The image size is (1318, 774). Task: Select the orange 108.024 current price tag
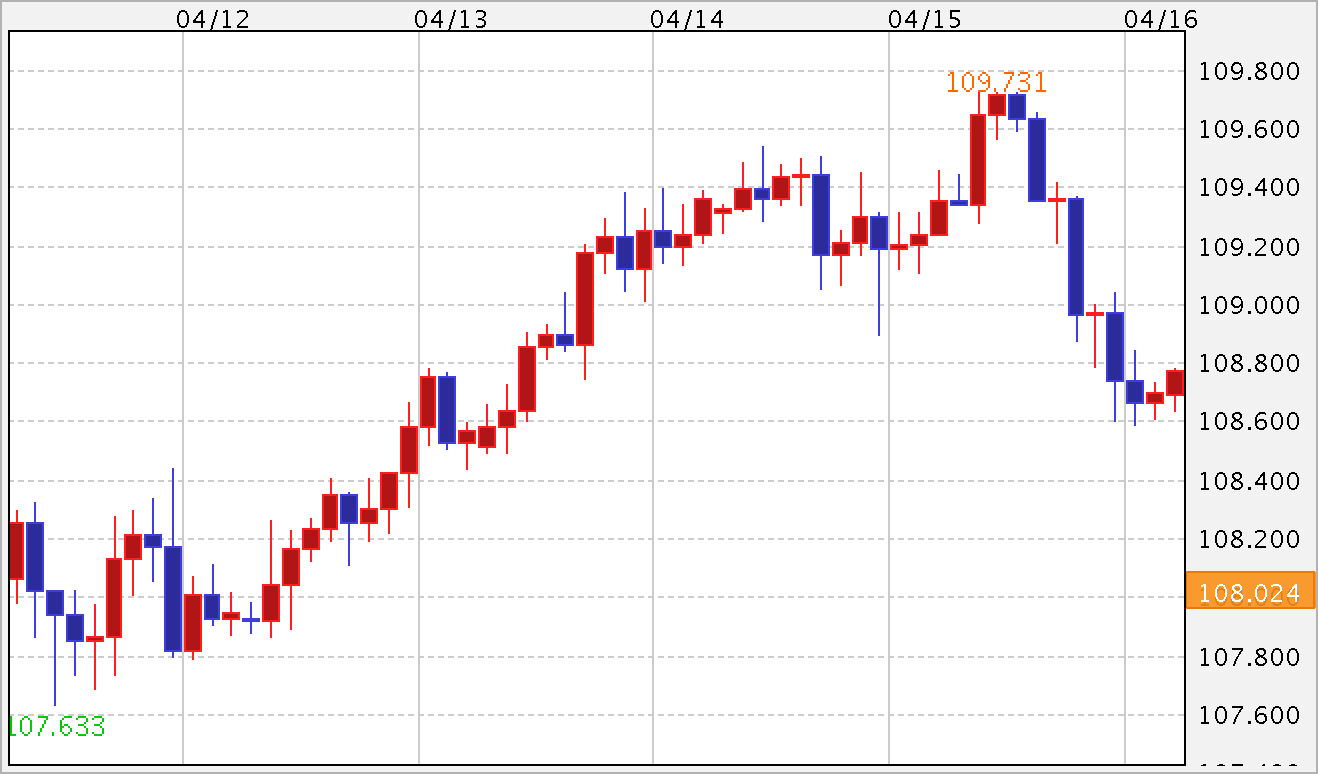1250,592
